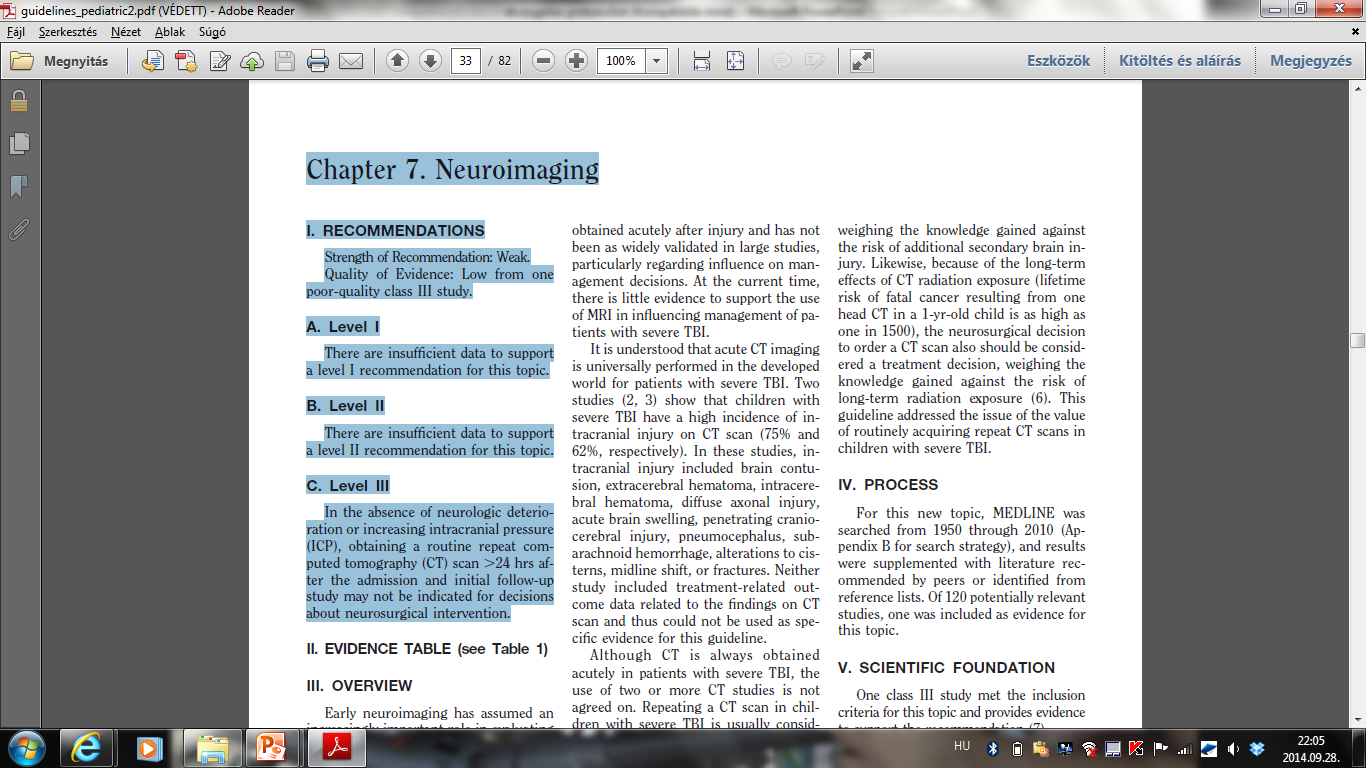Click the convert file to PDF icon
Screen dimensions: 1366x768
click(153, 61)
